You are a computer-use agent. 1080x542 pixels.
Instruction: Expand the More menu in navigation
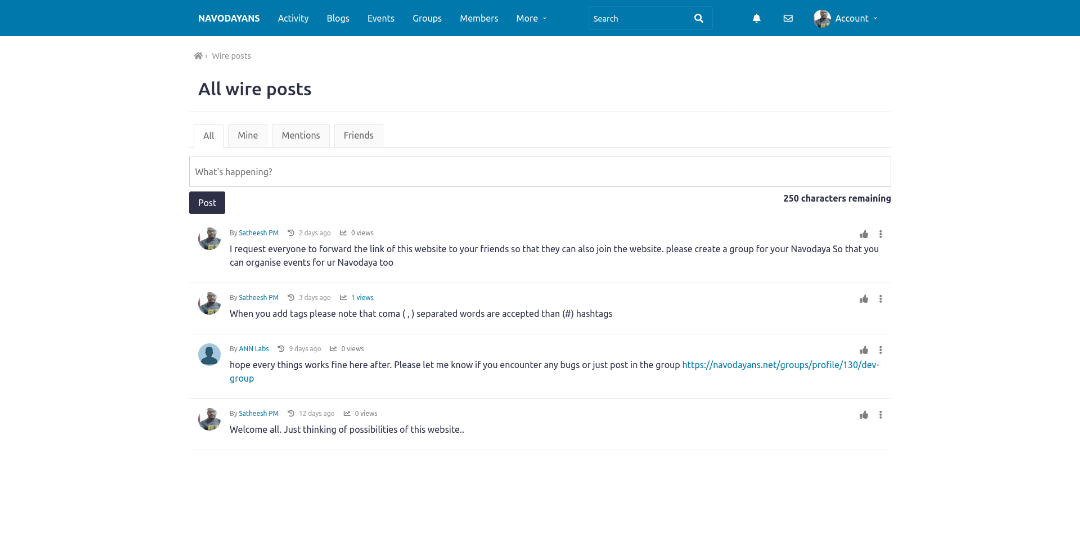click(x=531, y=18)
